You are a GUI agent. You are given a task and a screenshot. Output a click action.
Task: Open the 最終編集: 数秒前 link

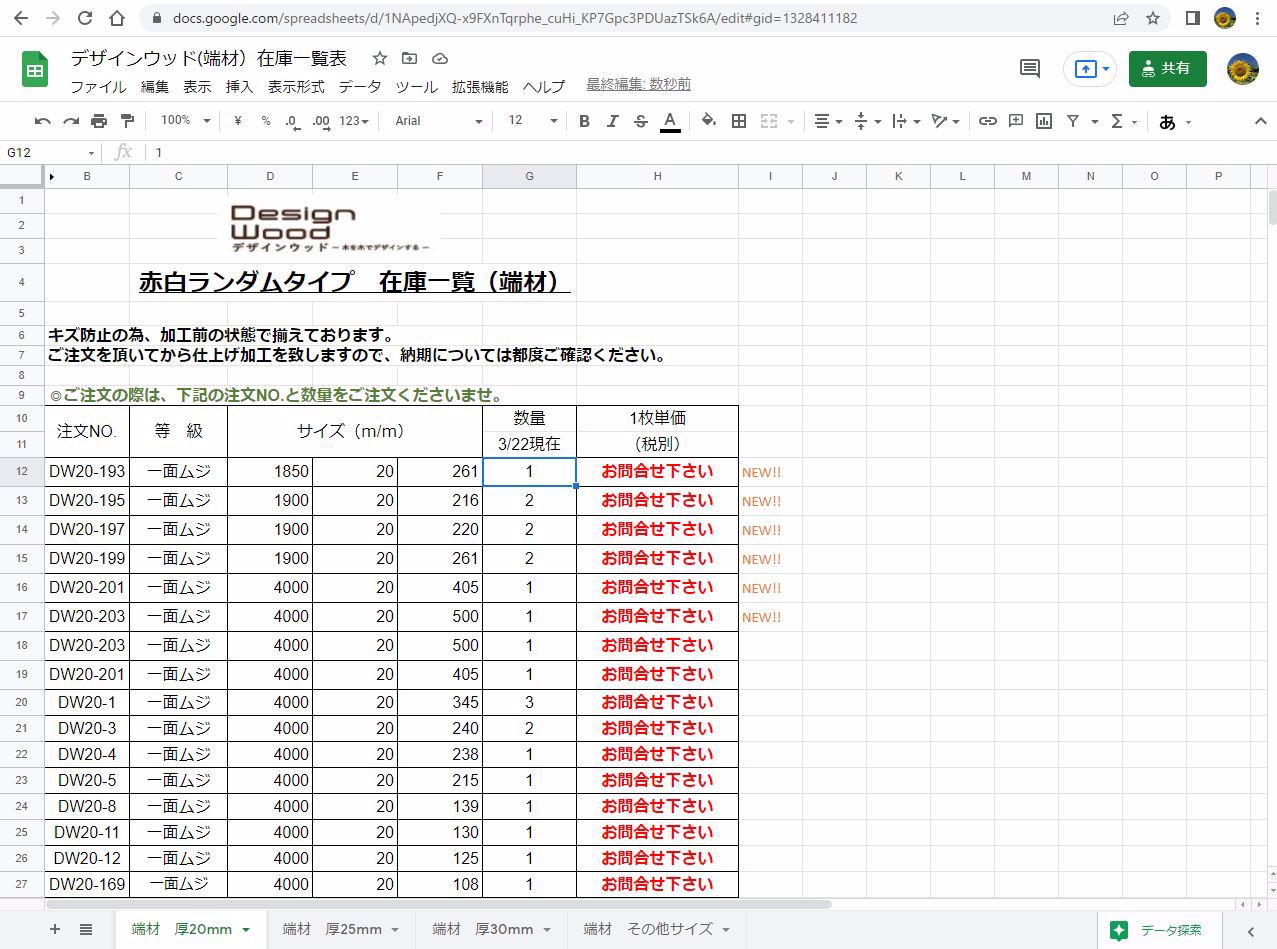pos(638,85)
